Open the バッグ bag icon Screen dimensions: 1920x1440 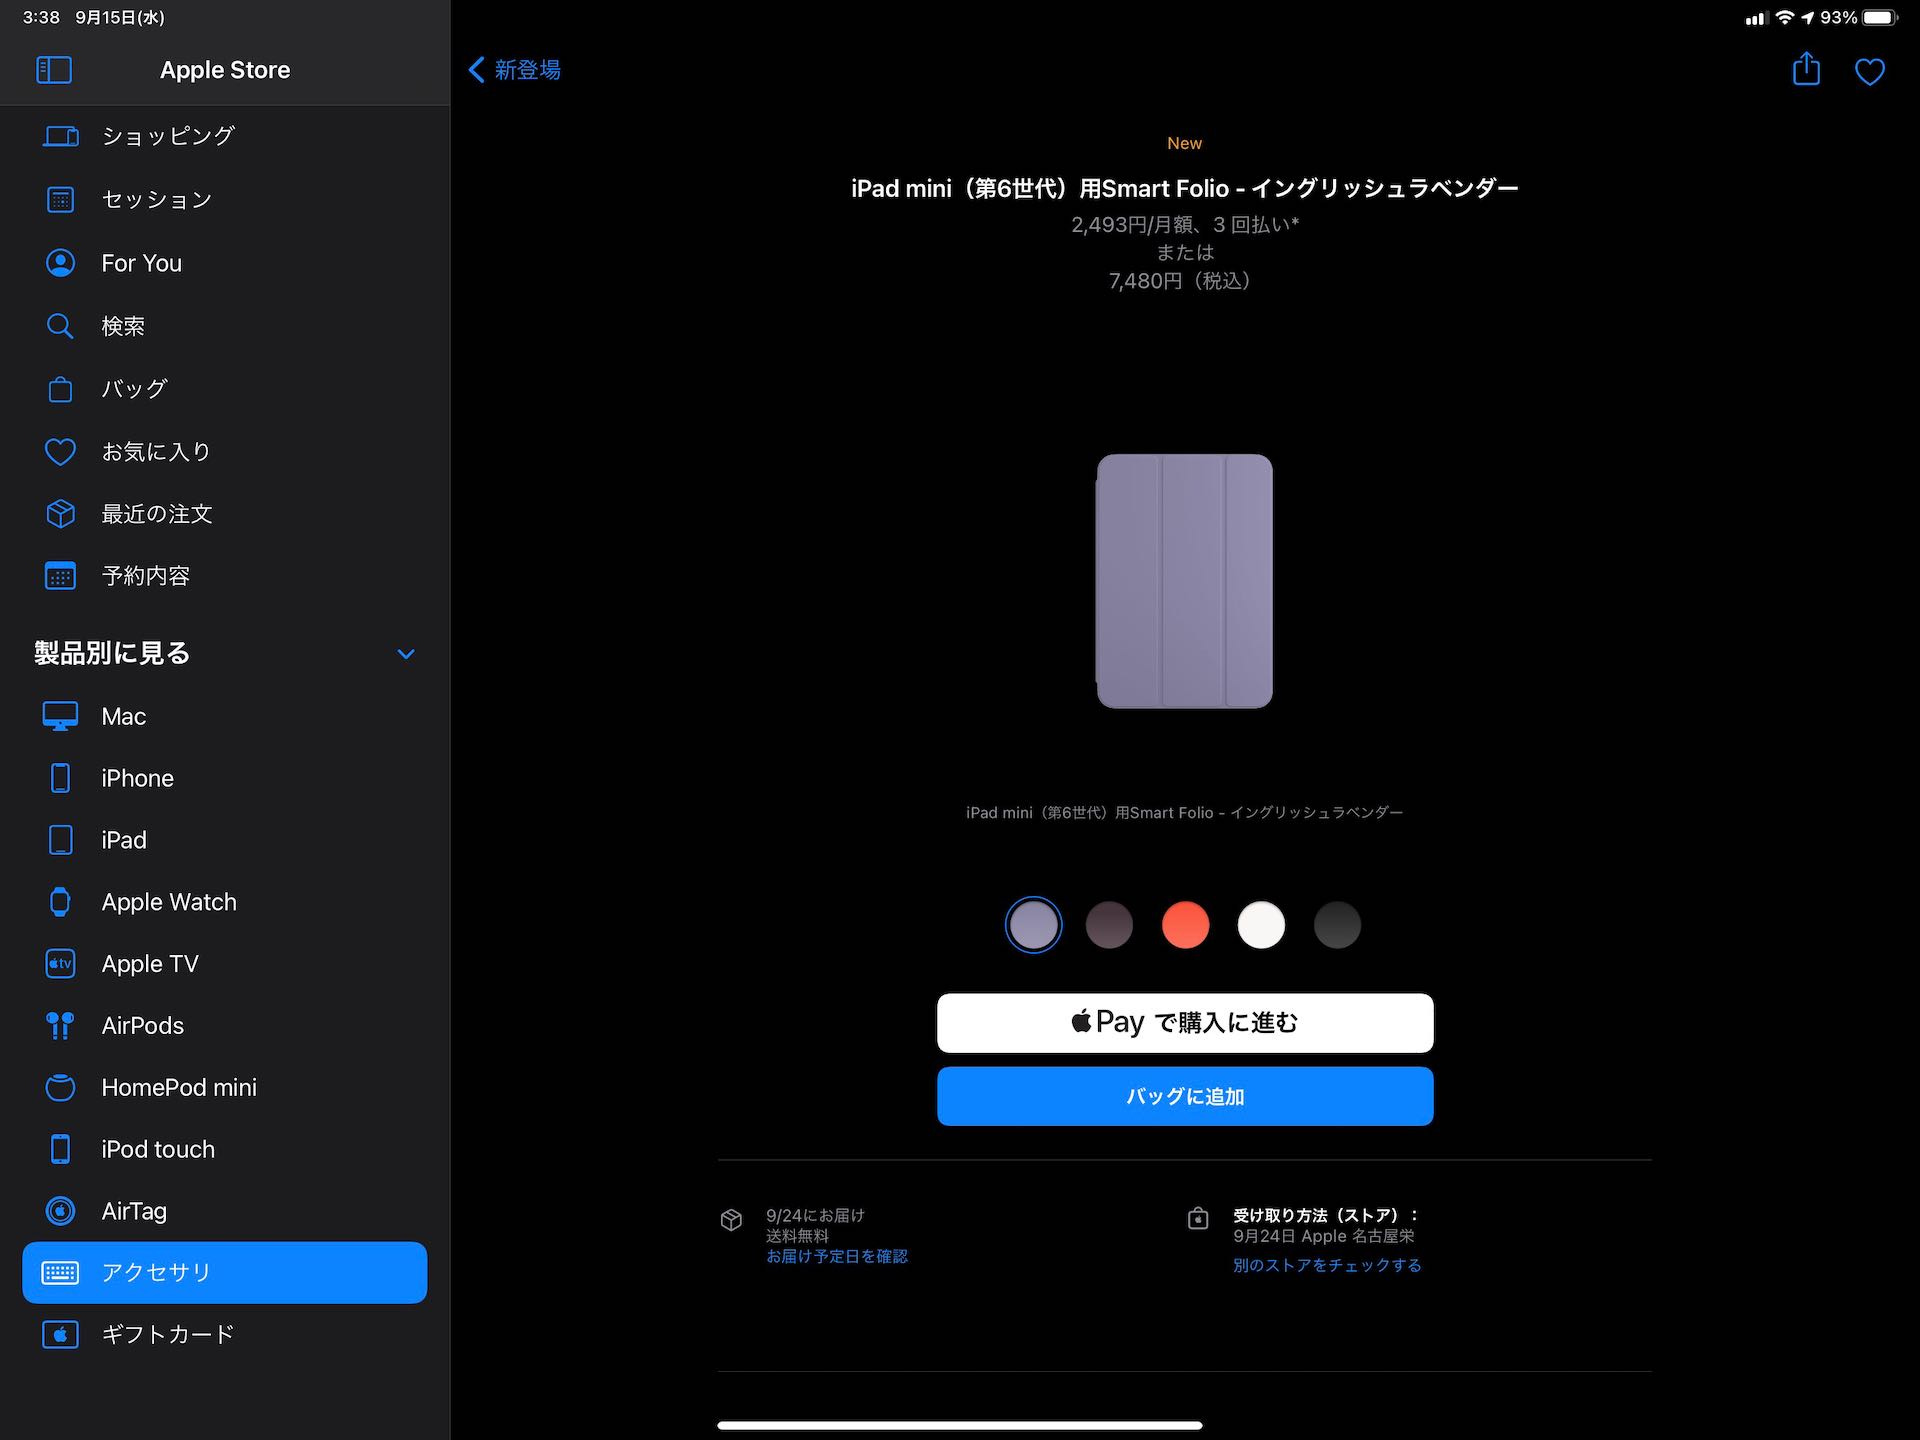(x=60, y=389)
